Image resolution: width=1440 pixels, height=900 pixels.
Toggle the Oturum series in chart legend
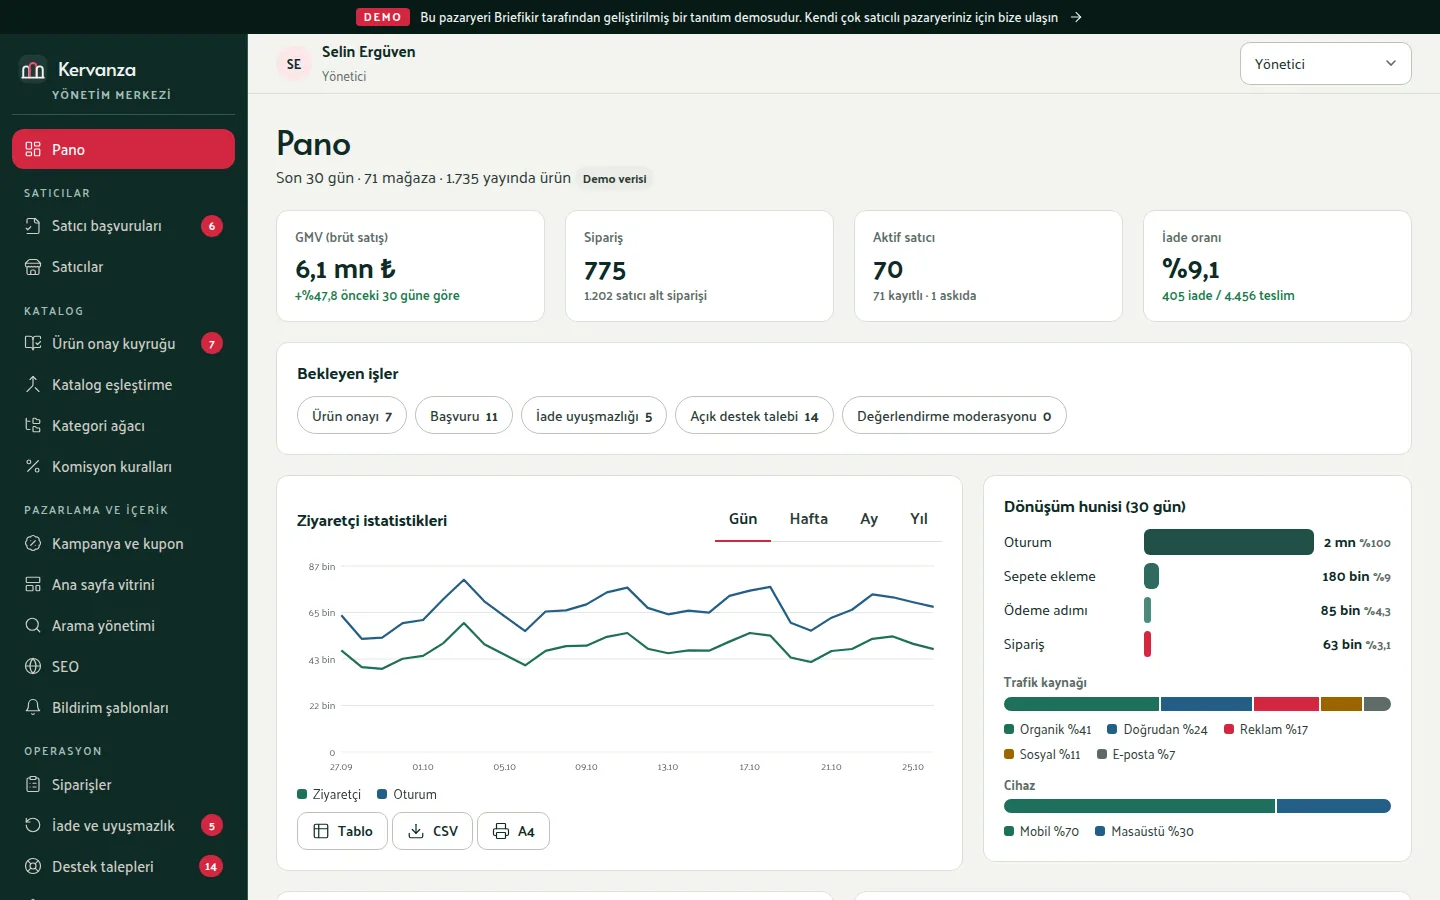click(x=407, y=794)
